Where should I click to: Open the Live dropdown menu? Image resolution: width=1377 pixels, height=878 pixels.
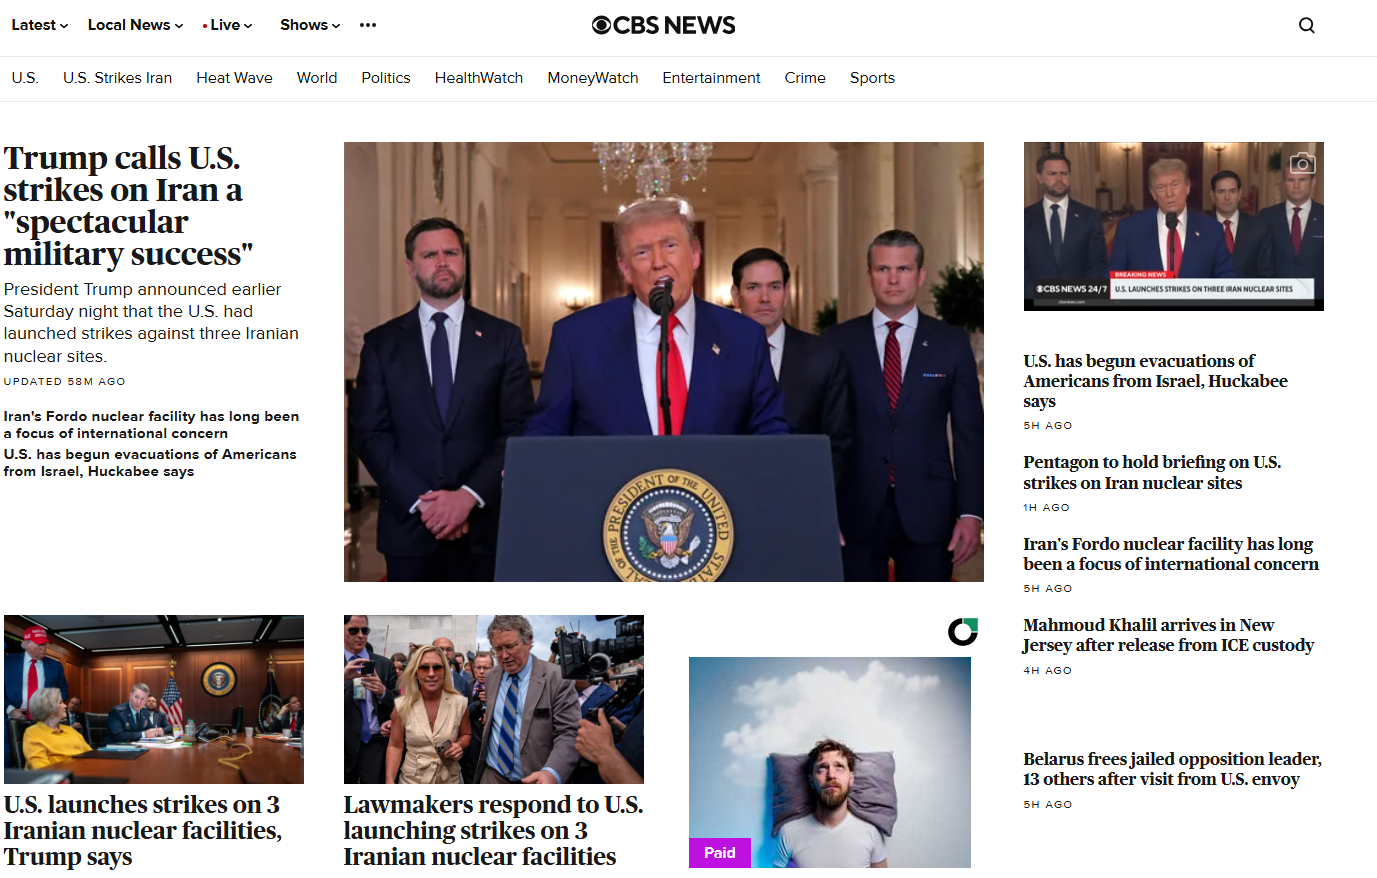click(227, 25)
